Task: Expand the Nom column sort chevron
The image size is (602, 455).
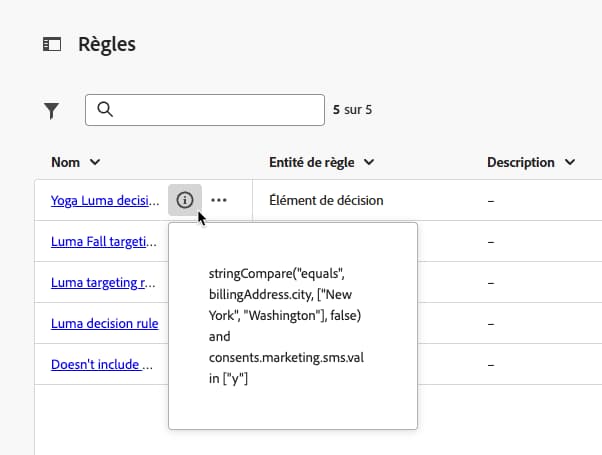Action: 95,162
